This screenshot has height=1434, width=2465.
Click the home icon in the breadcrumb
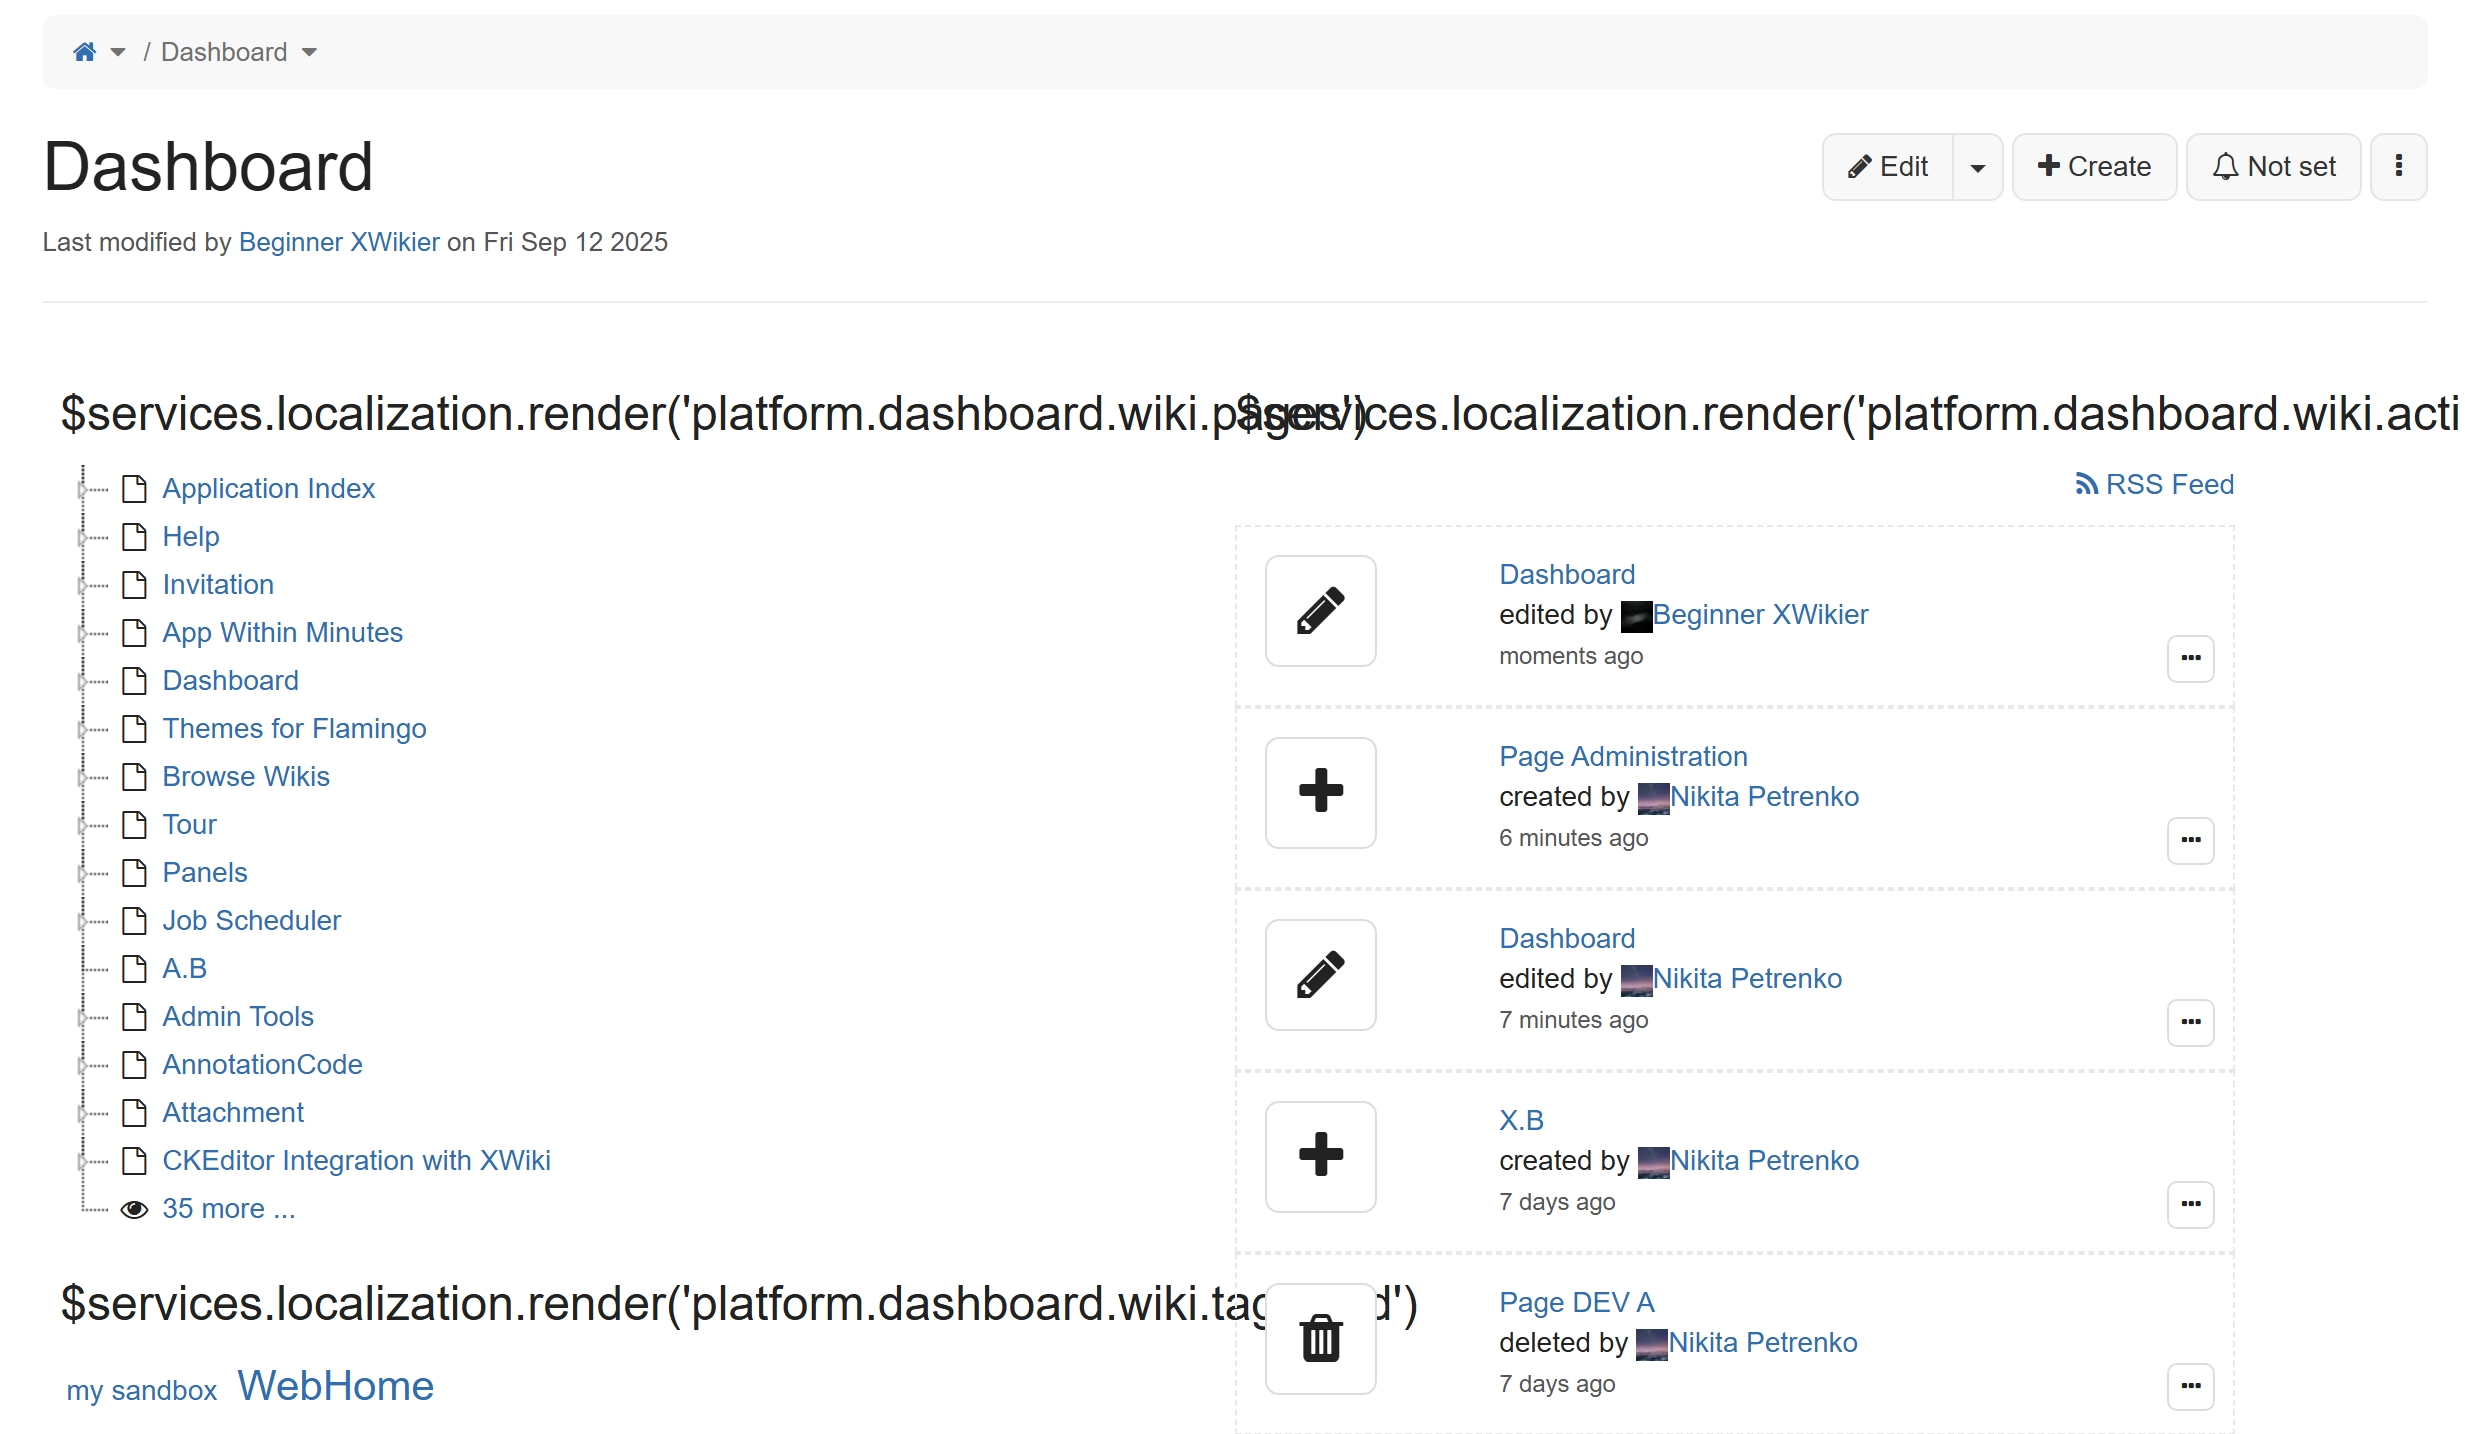tap(85, 52)
